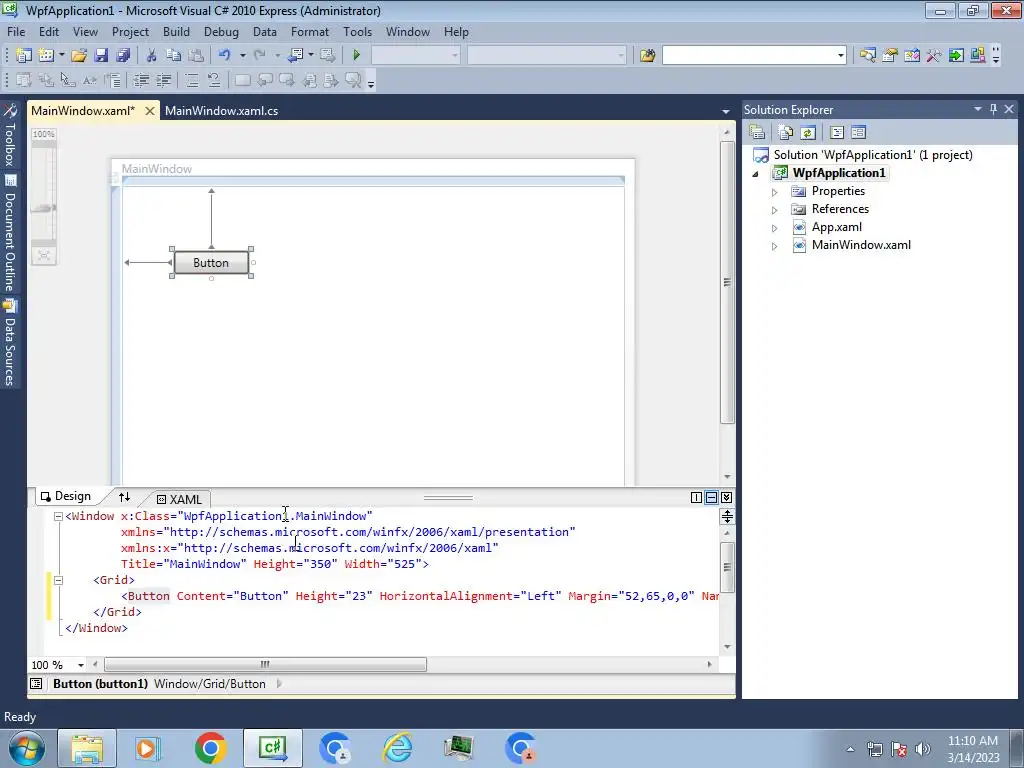Open the document tabs list dropdown
The image size is (1024, 768).
pyautogui.click(x=726, y=111)
